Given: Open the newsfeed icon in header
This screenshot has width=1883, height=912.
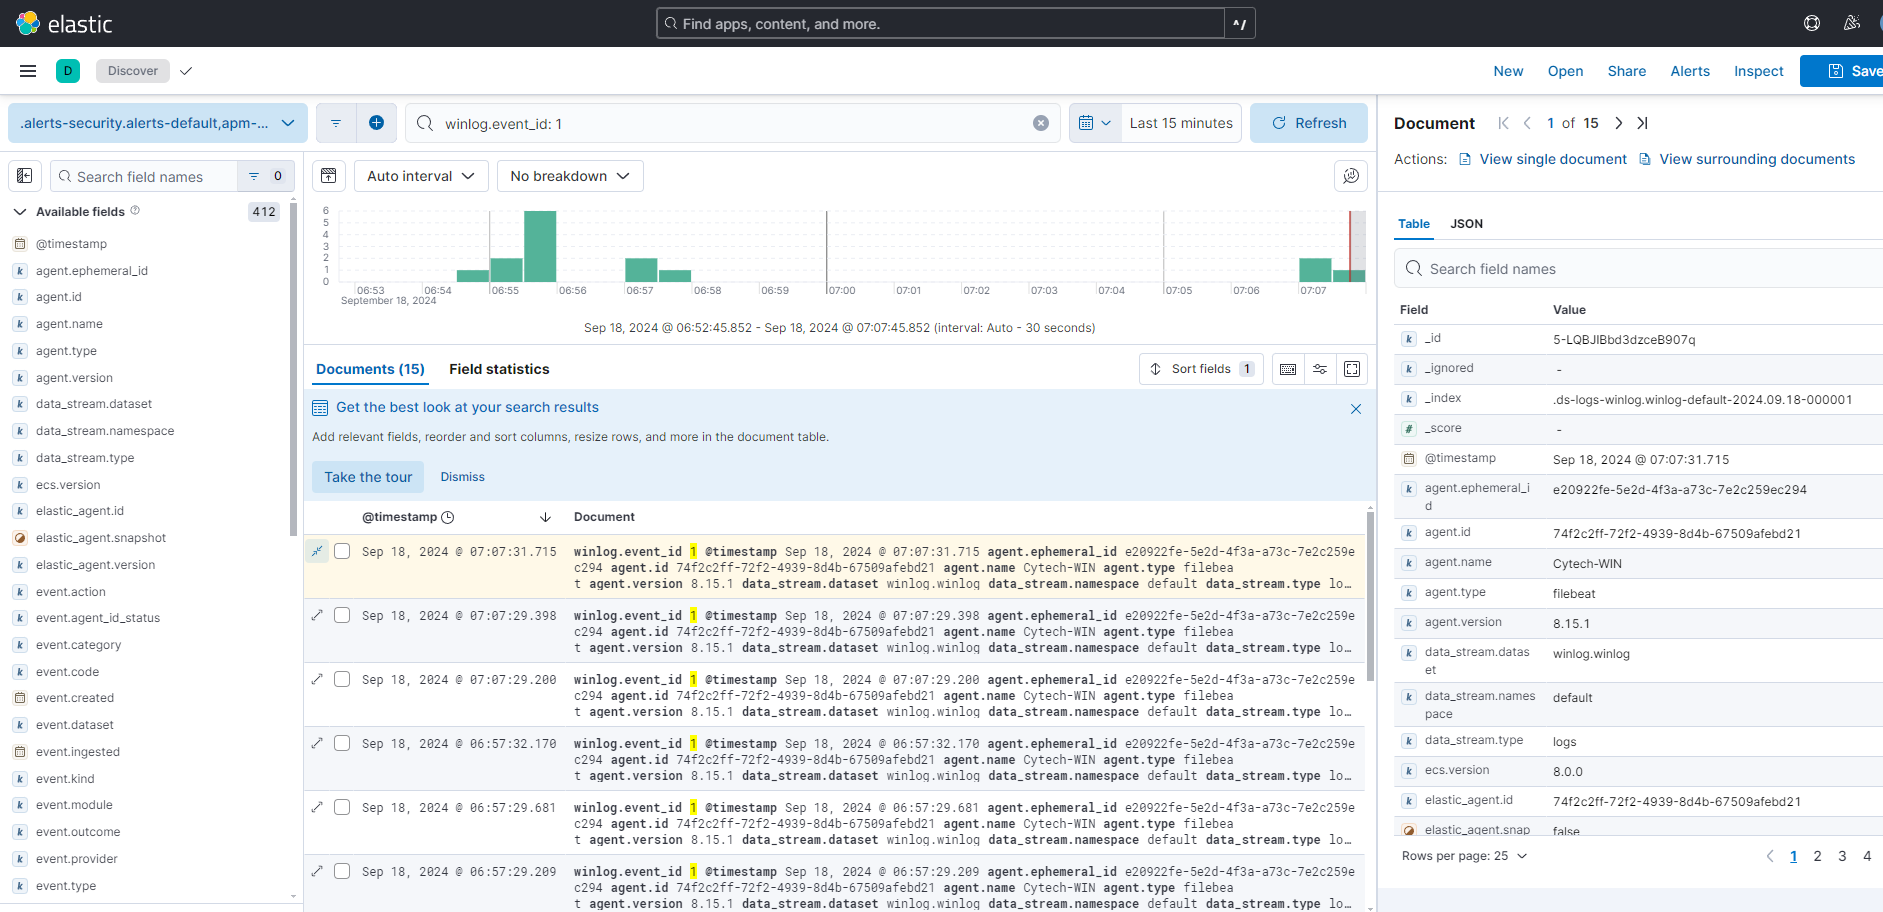Looking at the screenshot, I should coord(1852,23).
